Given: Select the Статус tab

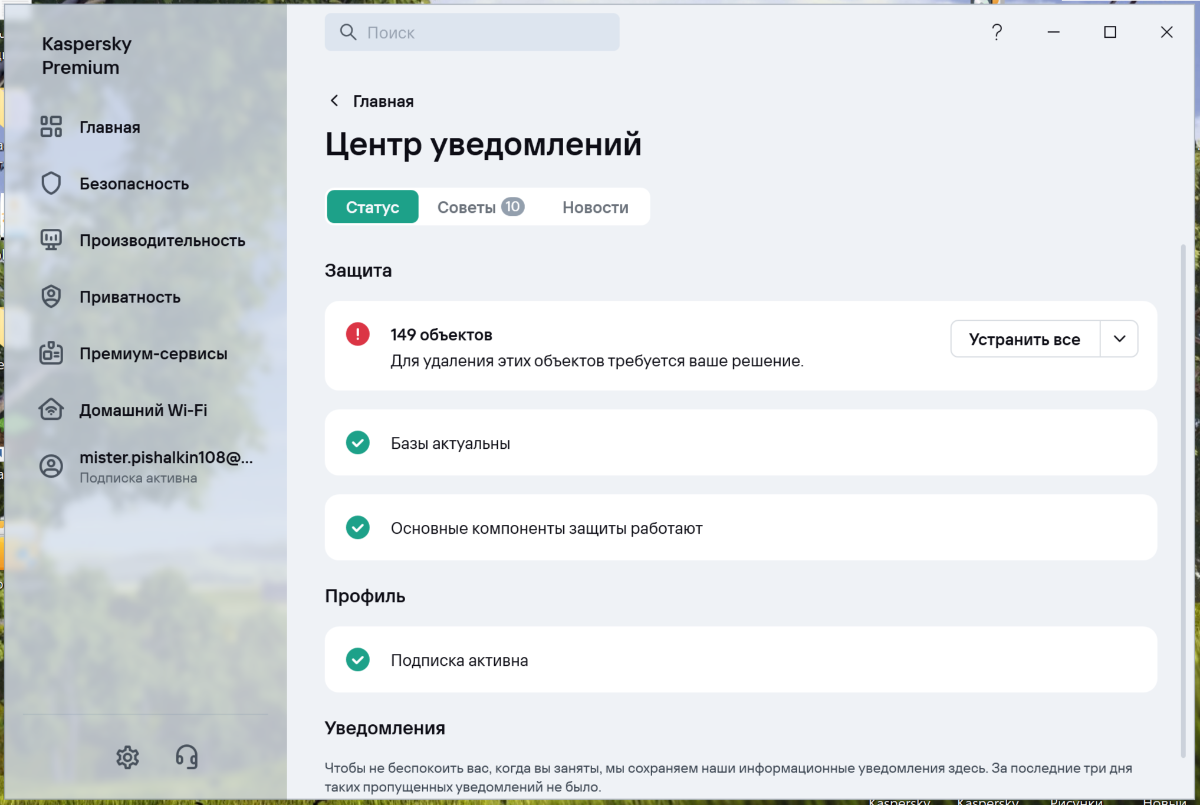Looking at the screenshot, I should [x=373, y=207].
